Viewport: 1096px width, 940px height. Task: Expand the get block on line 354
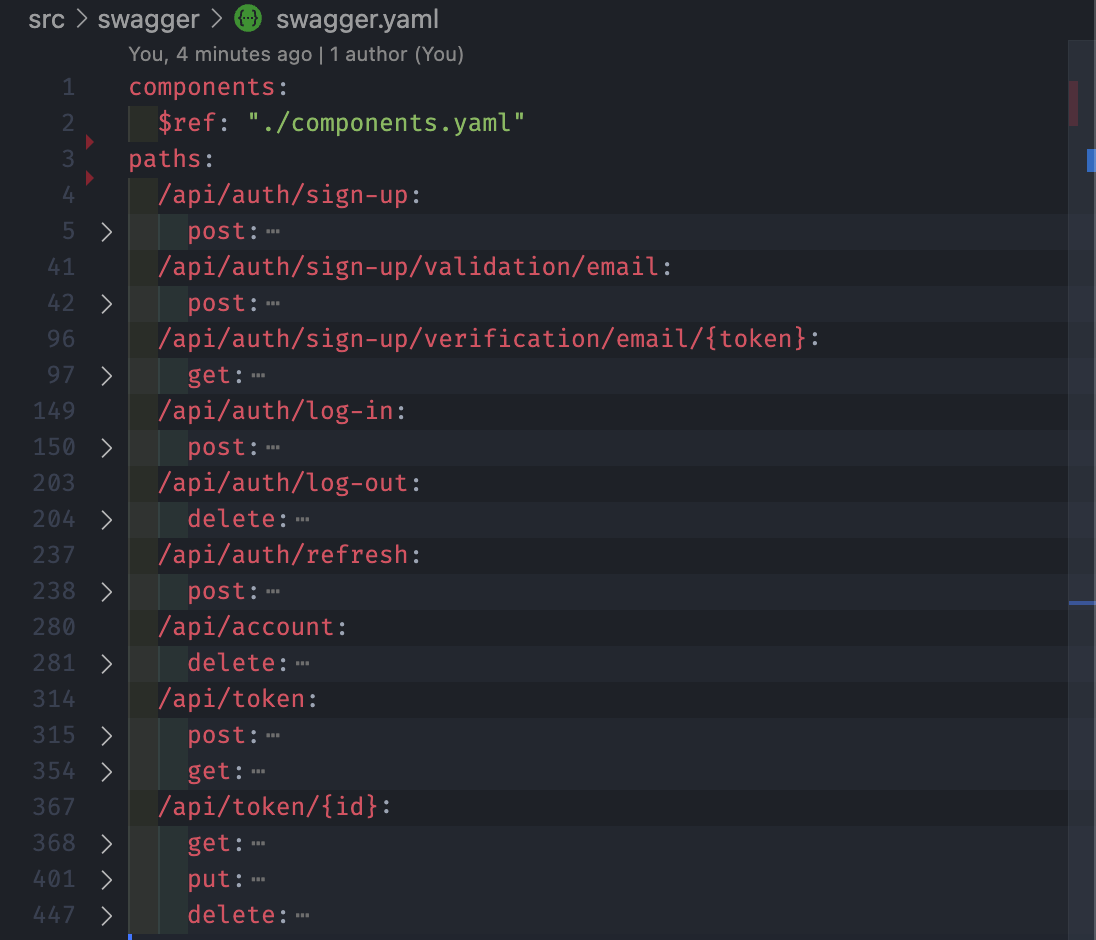pyautogui.click(x=106, y=772)
